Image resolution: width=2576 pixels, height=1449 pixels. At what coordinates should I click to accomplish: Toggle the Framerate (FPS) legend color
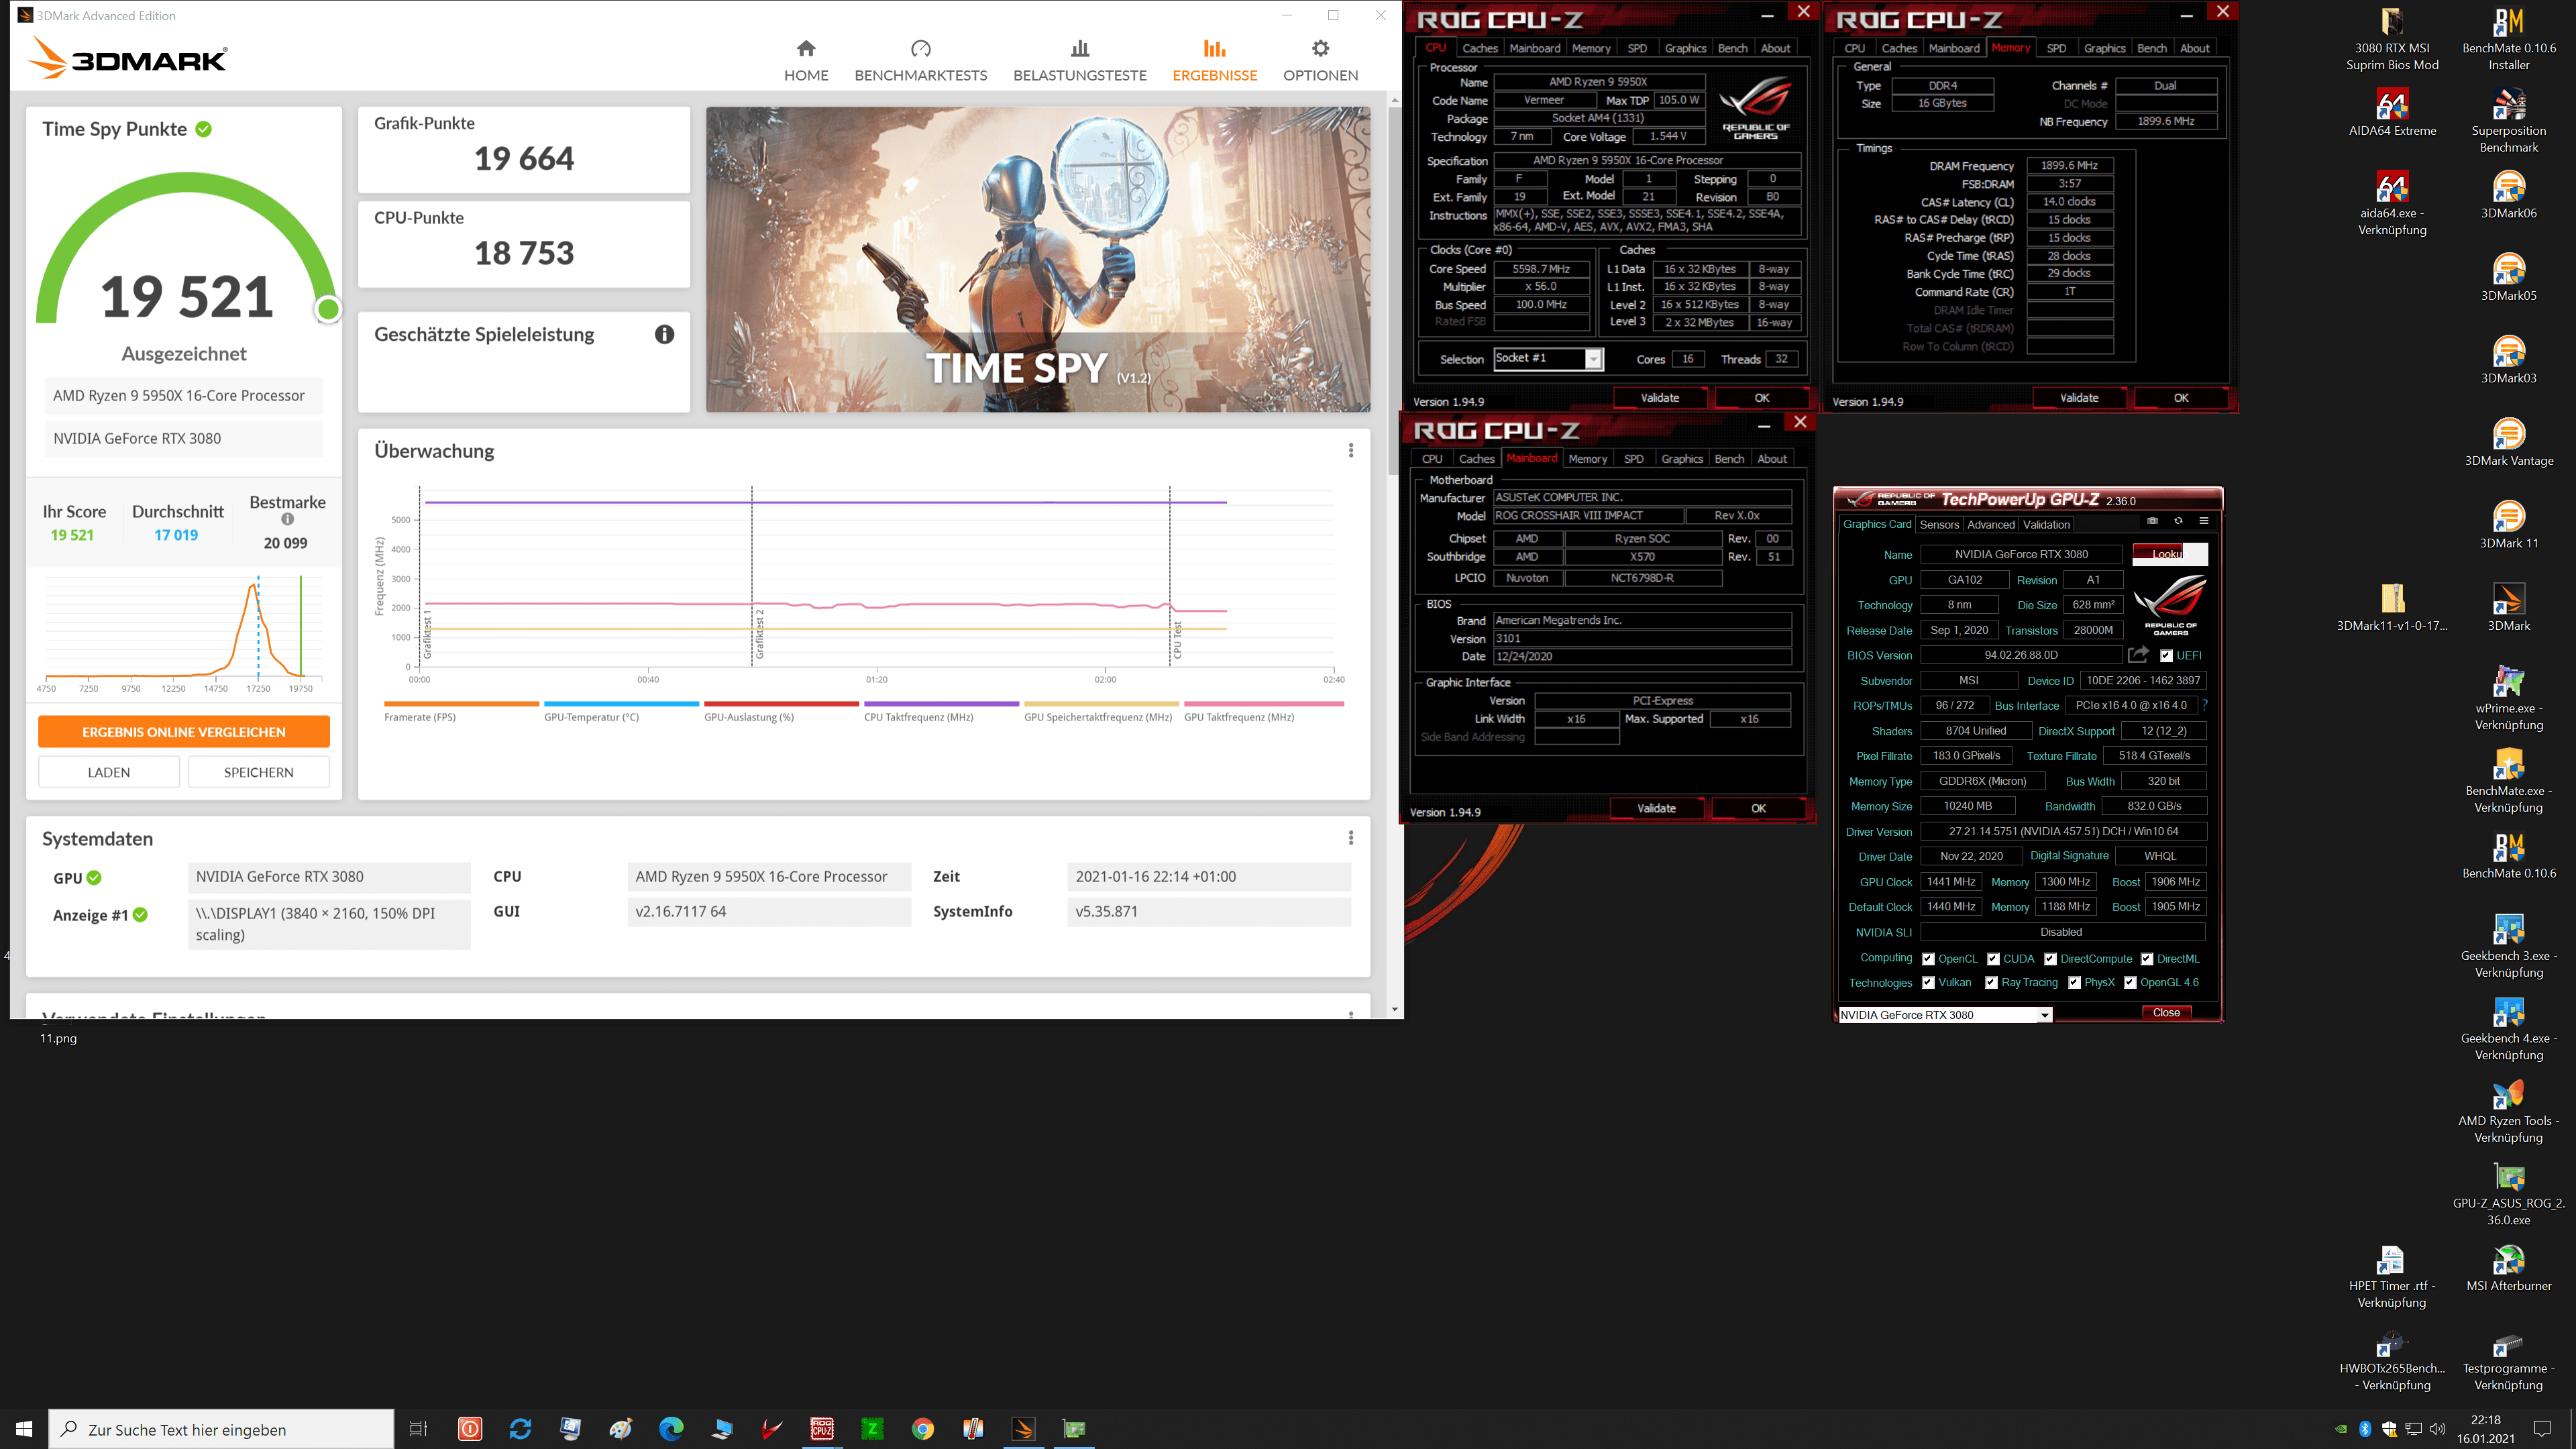pyautogui.click(x=461, y=704)
